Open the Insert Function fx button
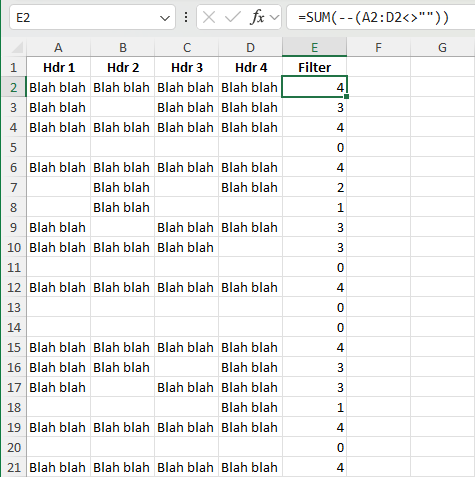Viewport: 475px width, 477px height. 257,17
